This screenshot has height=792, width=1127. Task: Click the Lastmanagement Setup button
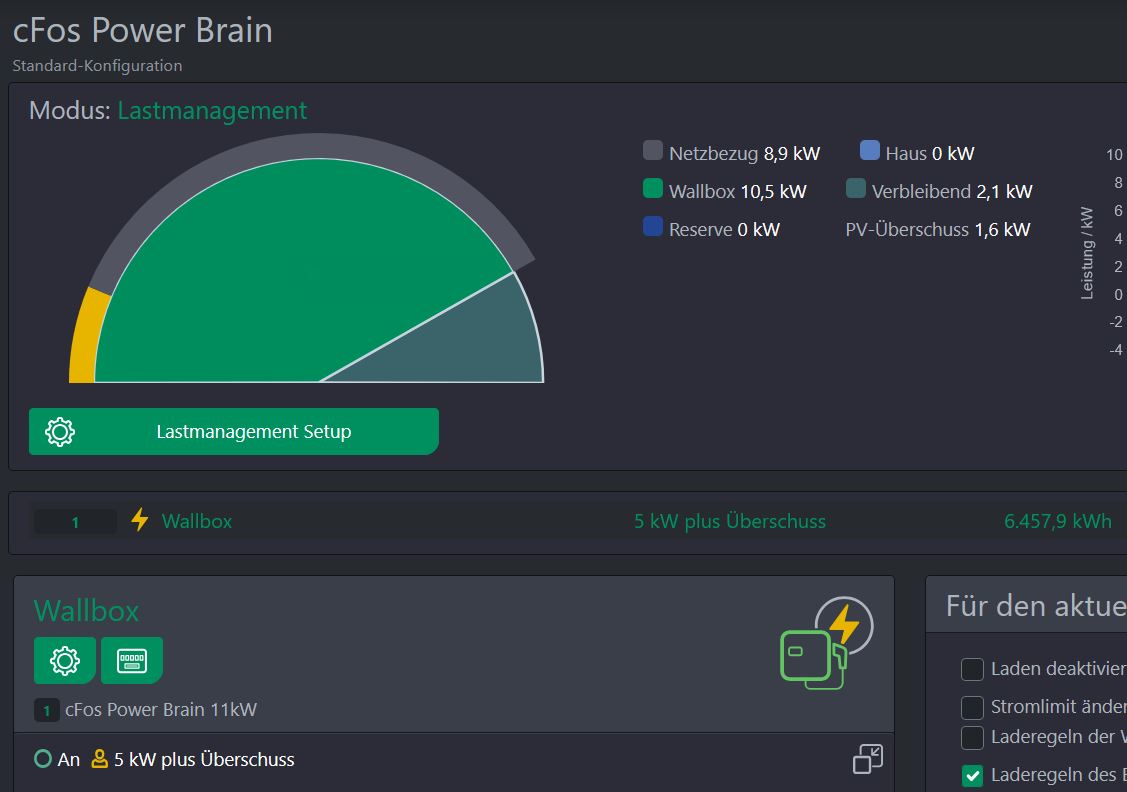click(234, 431)
